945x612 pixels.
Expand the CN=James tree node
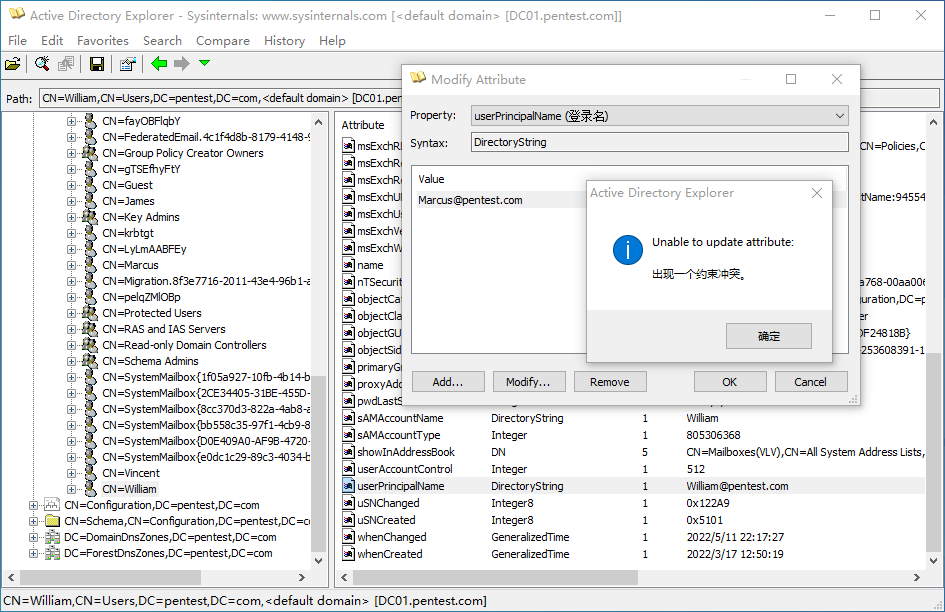tap(71, 201)
